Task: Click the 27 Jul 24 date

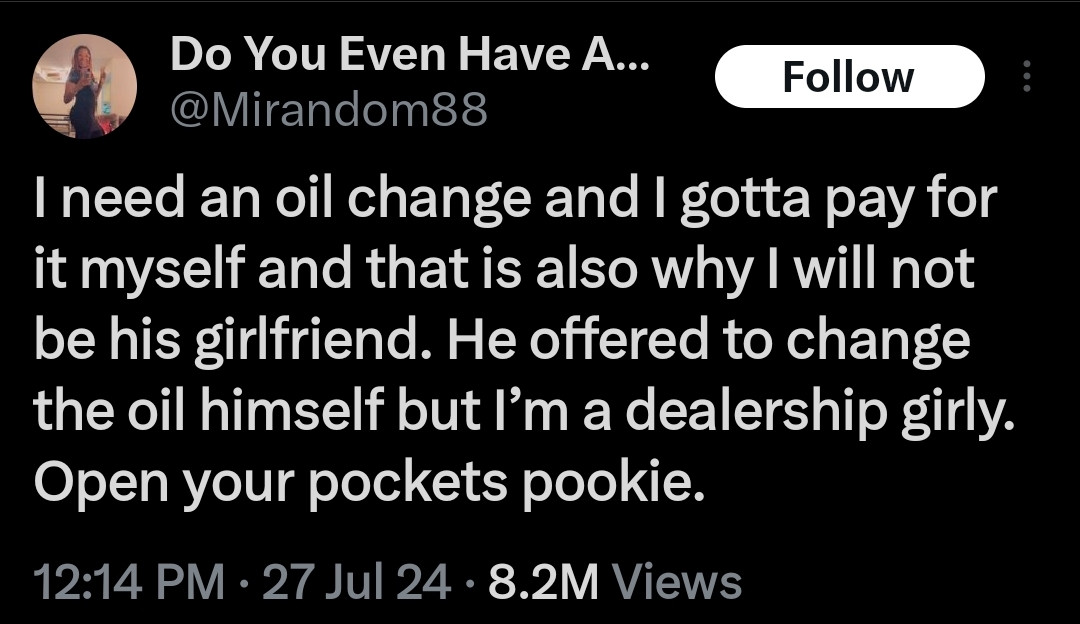Action: [x=355, y=581]
